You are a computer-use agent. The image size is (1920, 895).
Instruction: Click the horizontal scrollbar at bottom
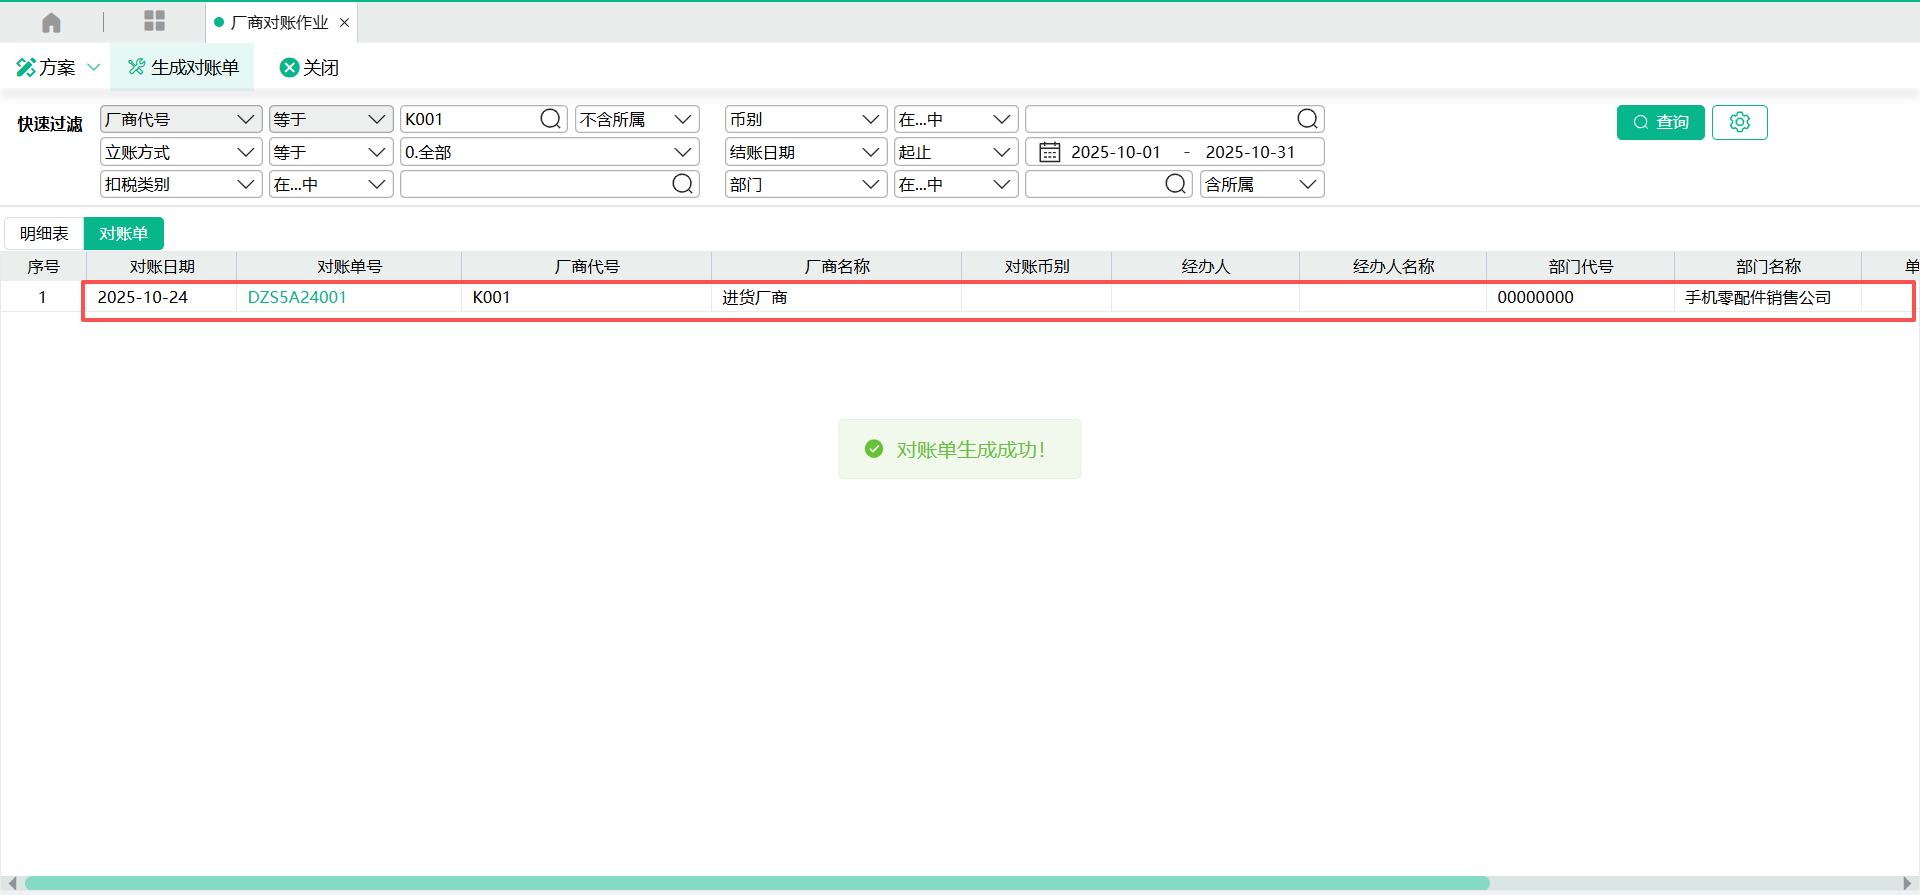point(756,883)
